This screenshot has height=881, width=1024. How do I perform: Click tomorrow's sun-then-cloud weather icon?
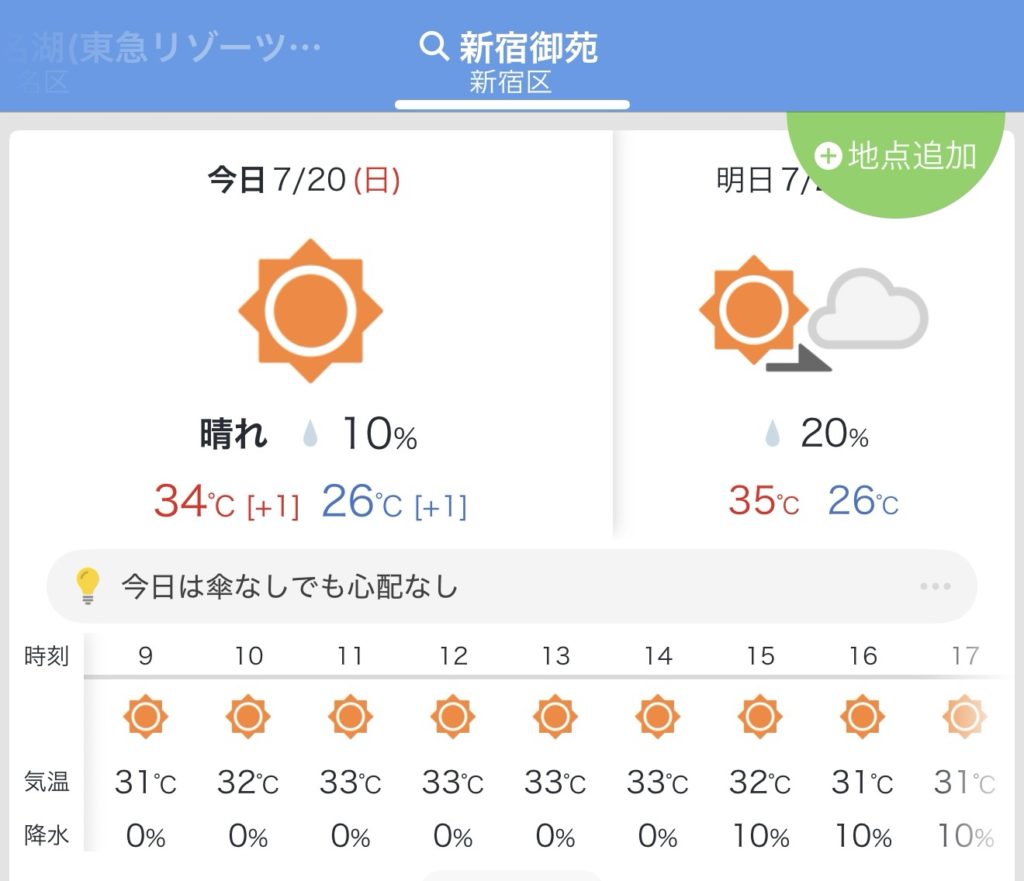[812, 314]
